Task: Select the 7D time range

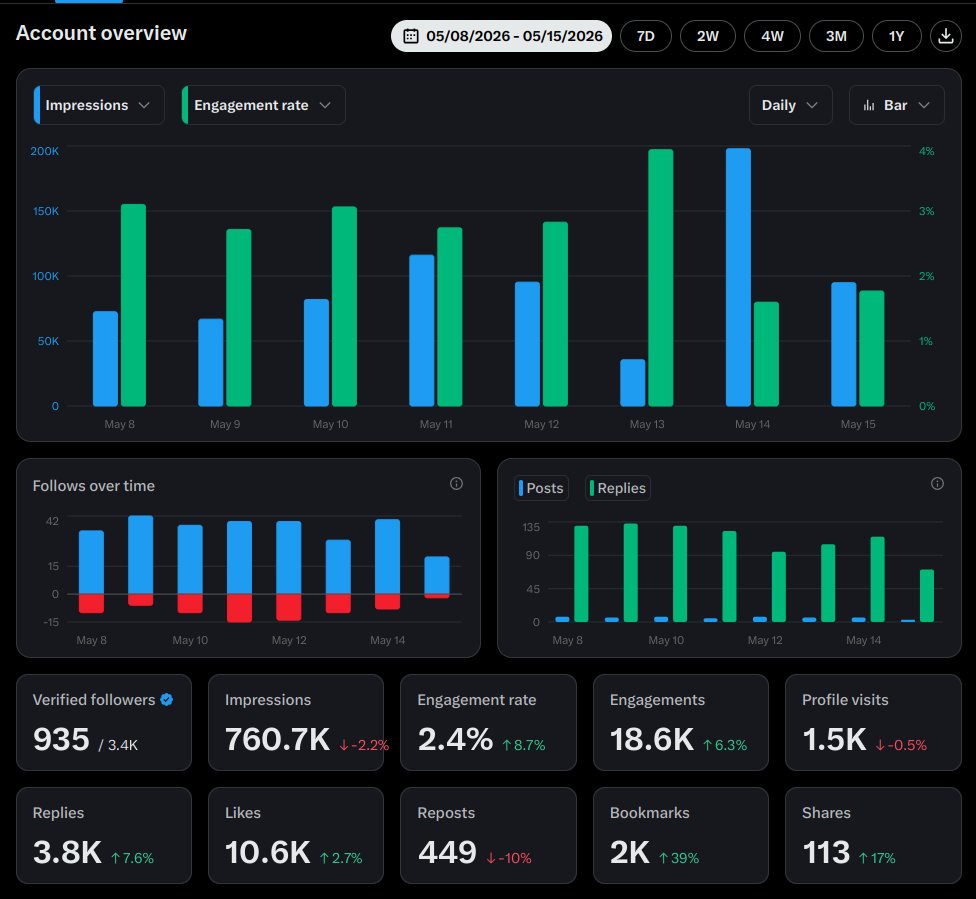Action: click(645, 36)
